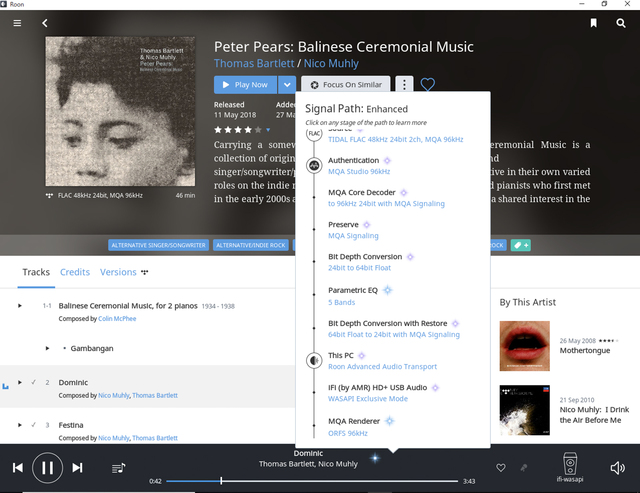Open the play queue icon

[119, 467]
